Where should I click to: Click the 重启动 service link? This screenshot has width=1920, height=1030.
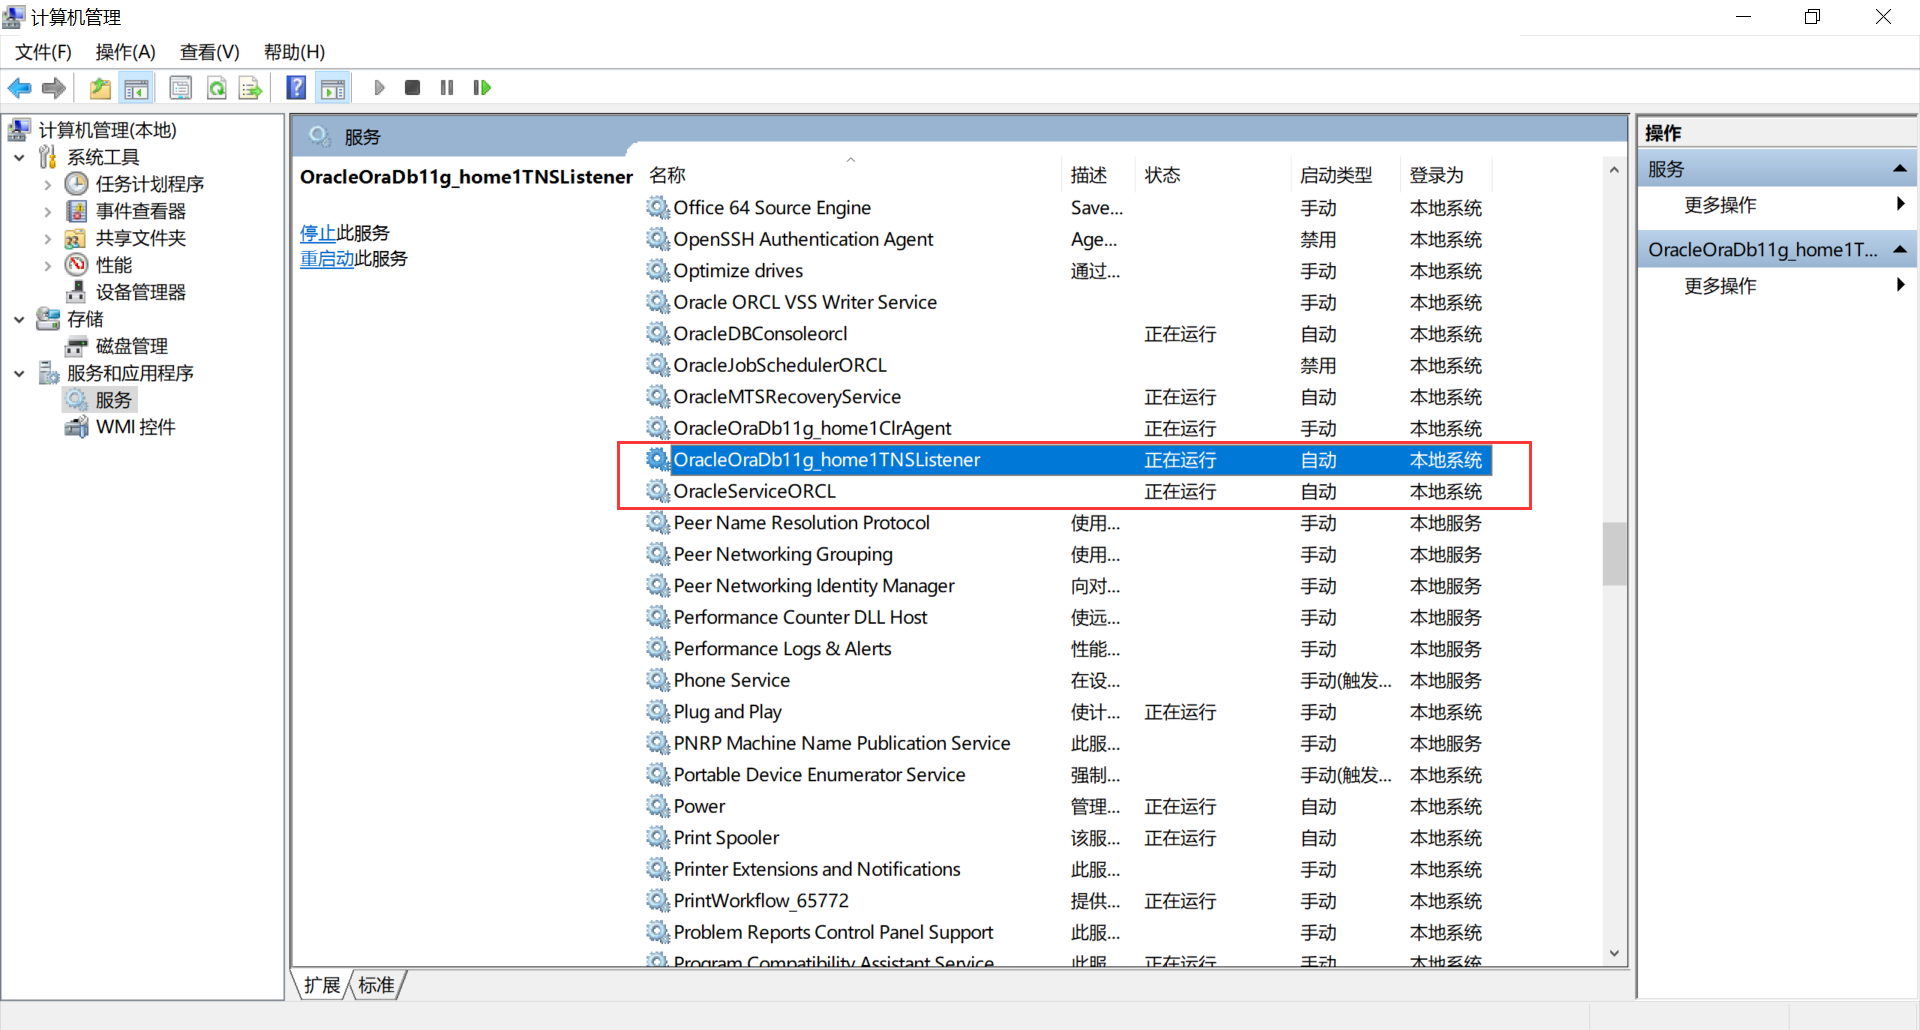[327, 259]
